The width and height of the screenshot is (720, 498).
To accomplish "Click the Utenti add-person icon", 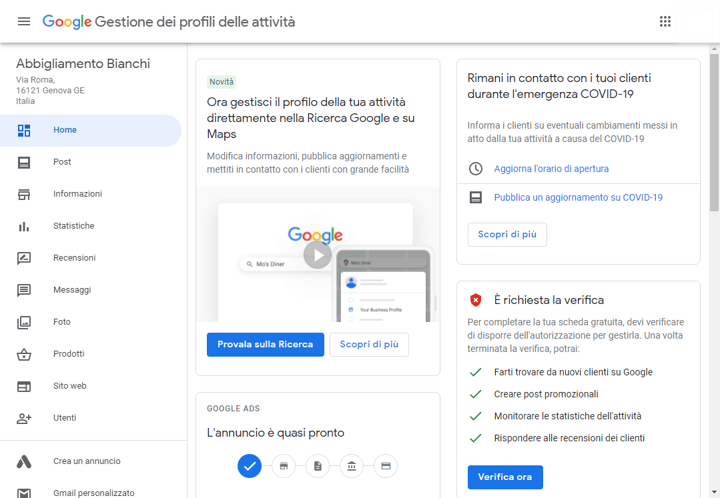I will tap(24, 419).
